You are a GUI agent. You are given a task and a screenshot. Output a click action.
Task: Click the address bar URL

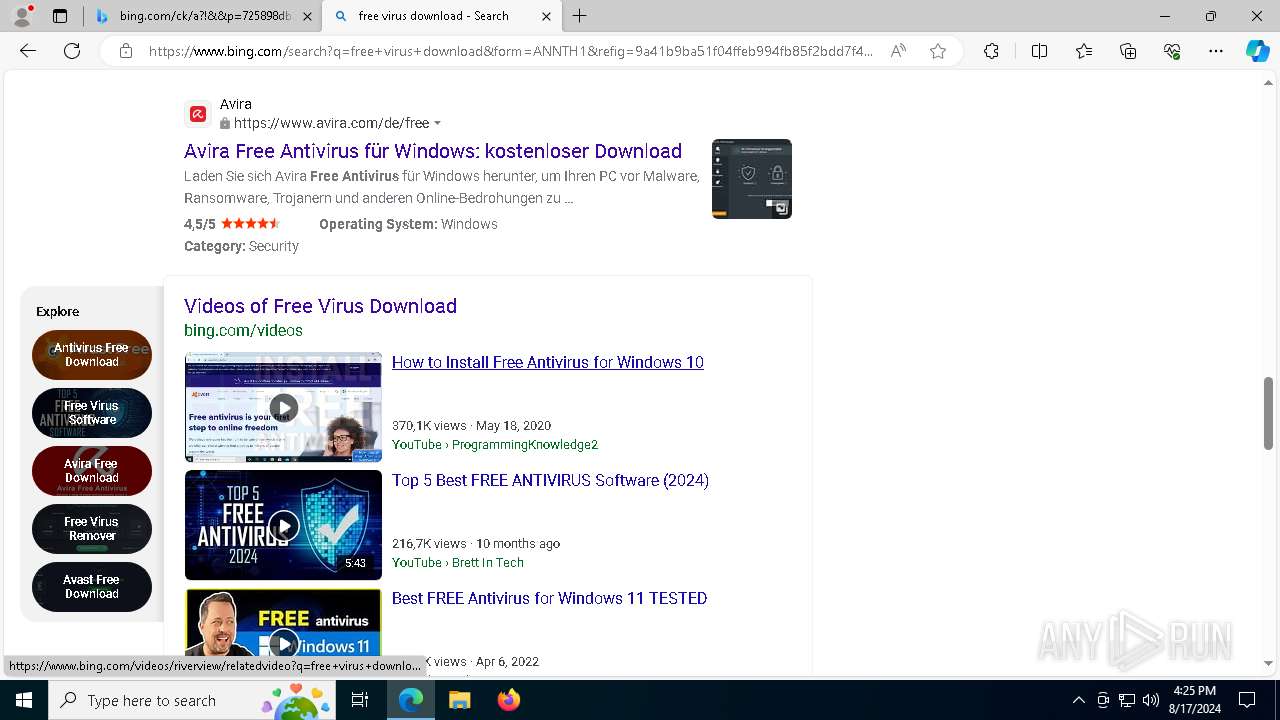point(510,51)
